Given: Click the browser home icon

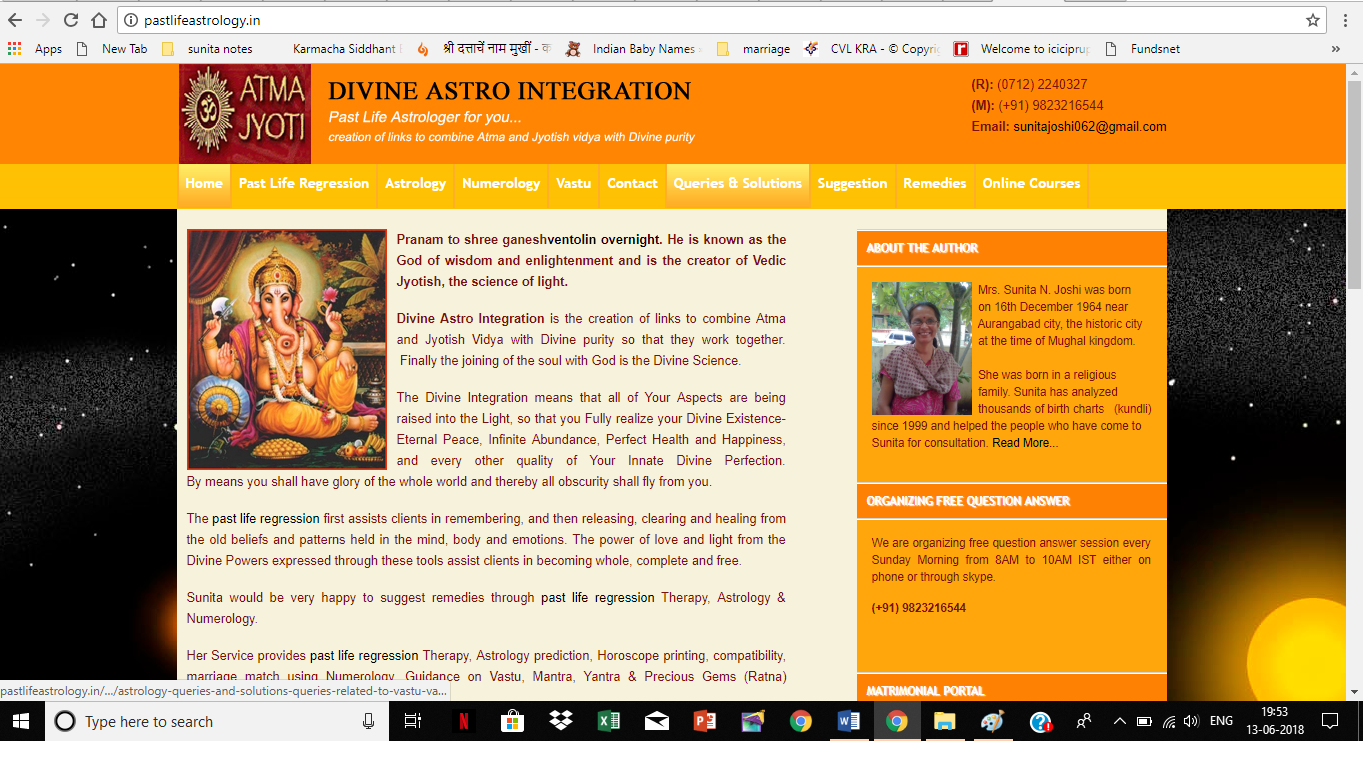Looking at the screenshot, I should (x=99, y=20).
